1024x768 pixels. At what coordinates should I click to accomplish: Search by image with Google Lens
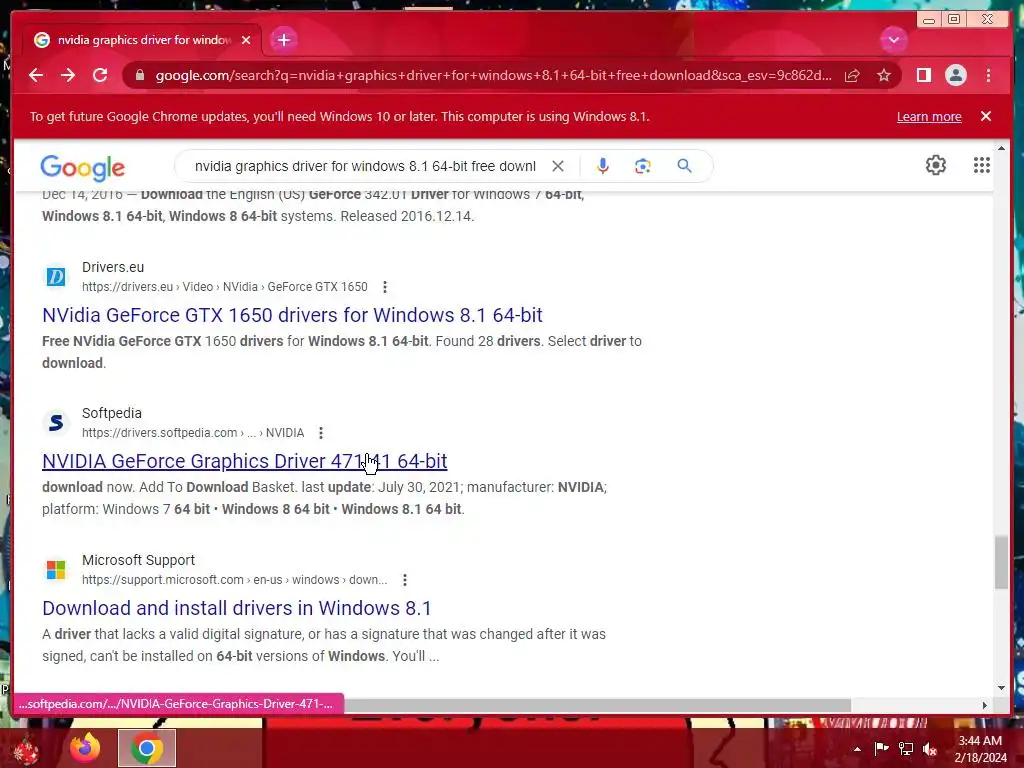643,166
